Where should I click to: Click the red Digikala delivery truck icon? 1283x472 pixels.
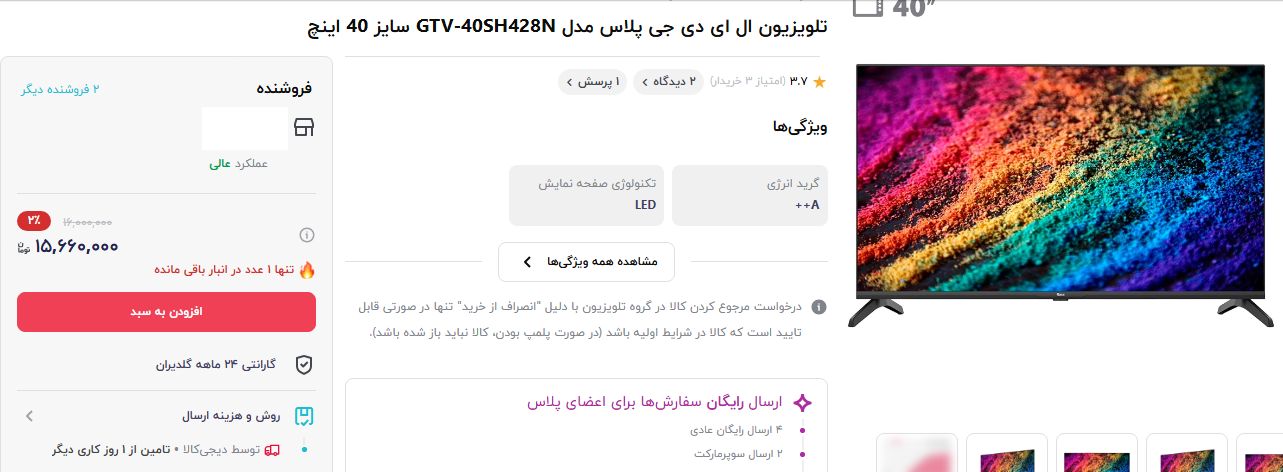click(272, 450)
